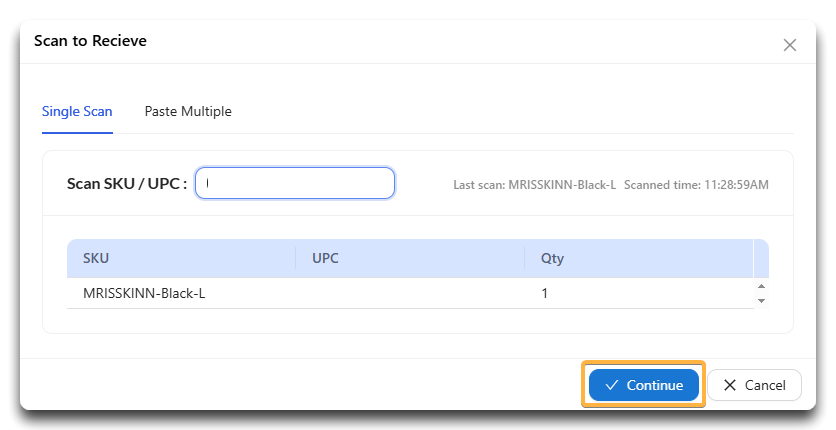Click the Qty value 1 in the row
This screenshot has height=430, width=836.
544,293
